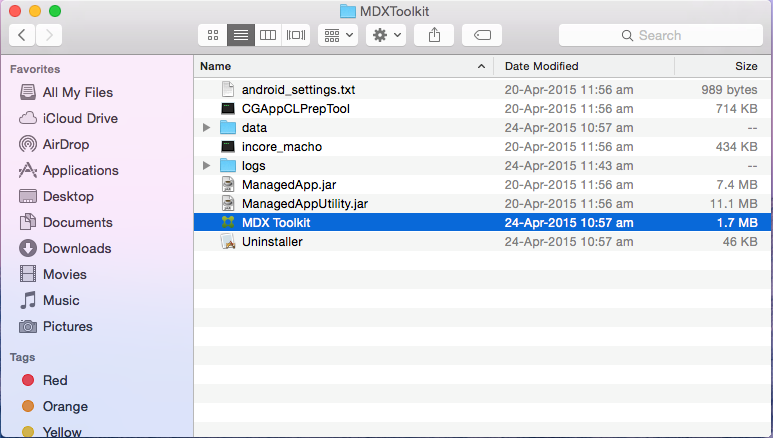Open Downloads in the sidebar
Screen dimensions: 773x438
(x=76, y=248)
